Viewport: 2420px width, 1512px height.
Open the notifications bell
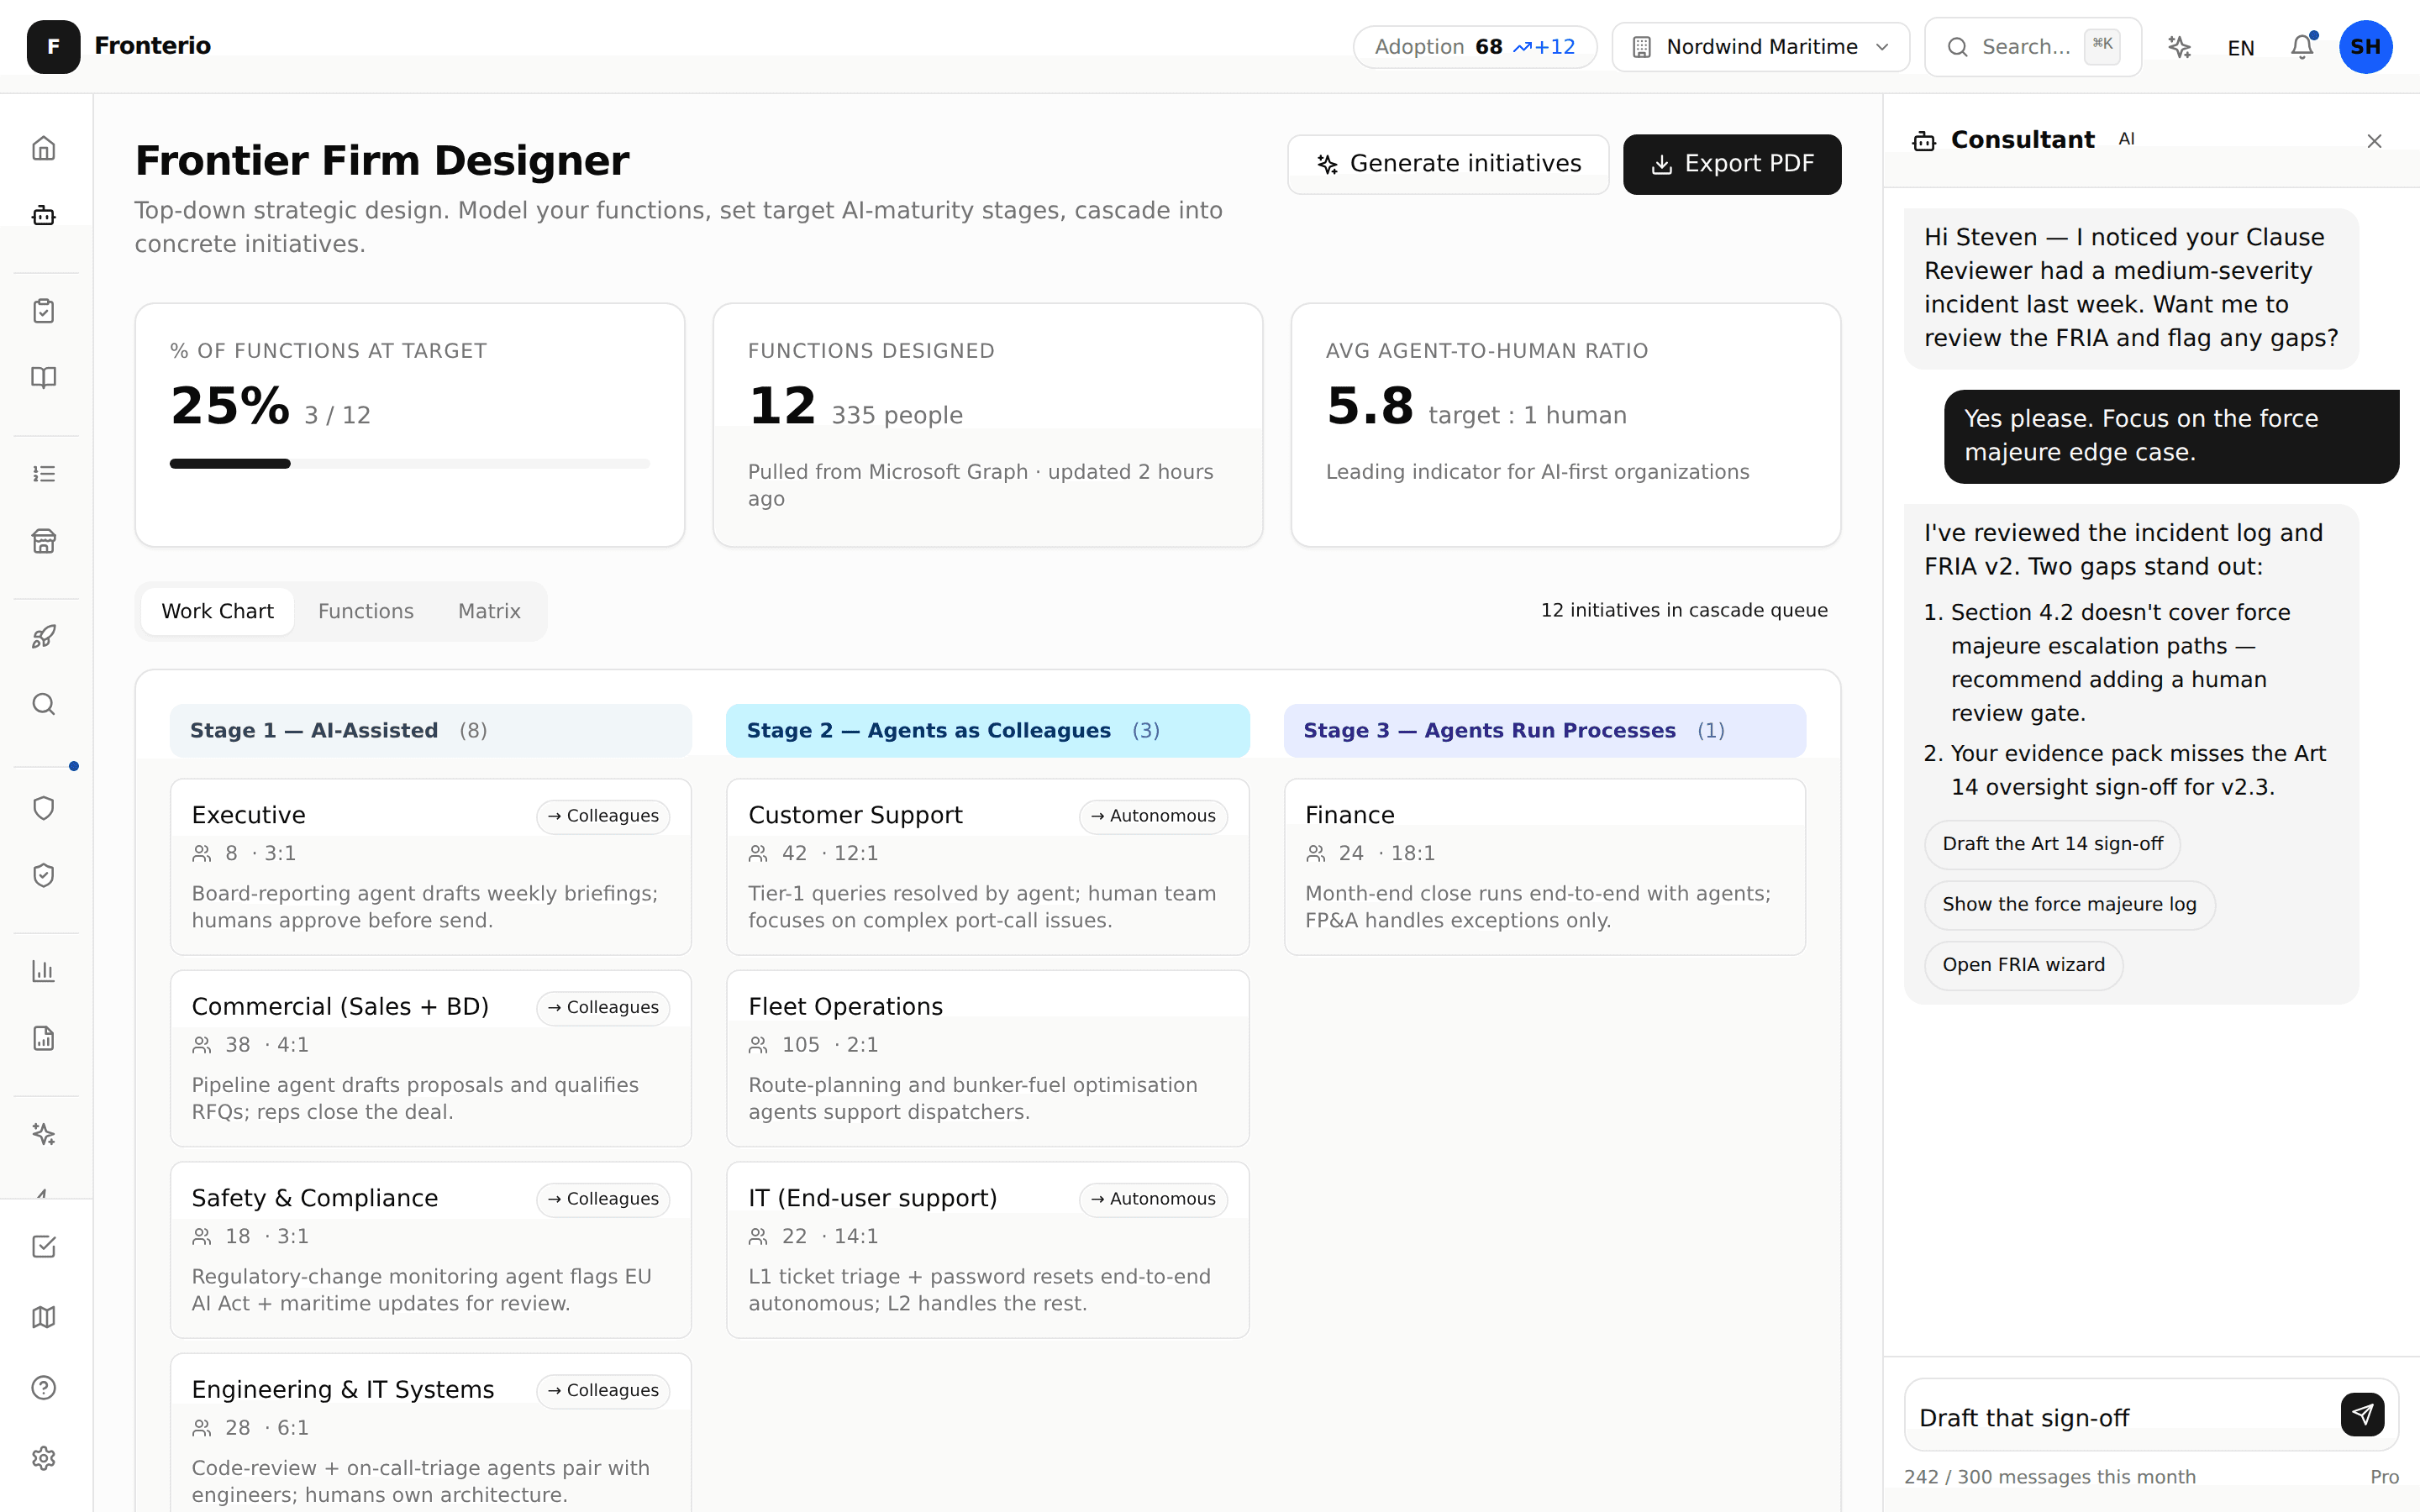2302,47
